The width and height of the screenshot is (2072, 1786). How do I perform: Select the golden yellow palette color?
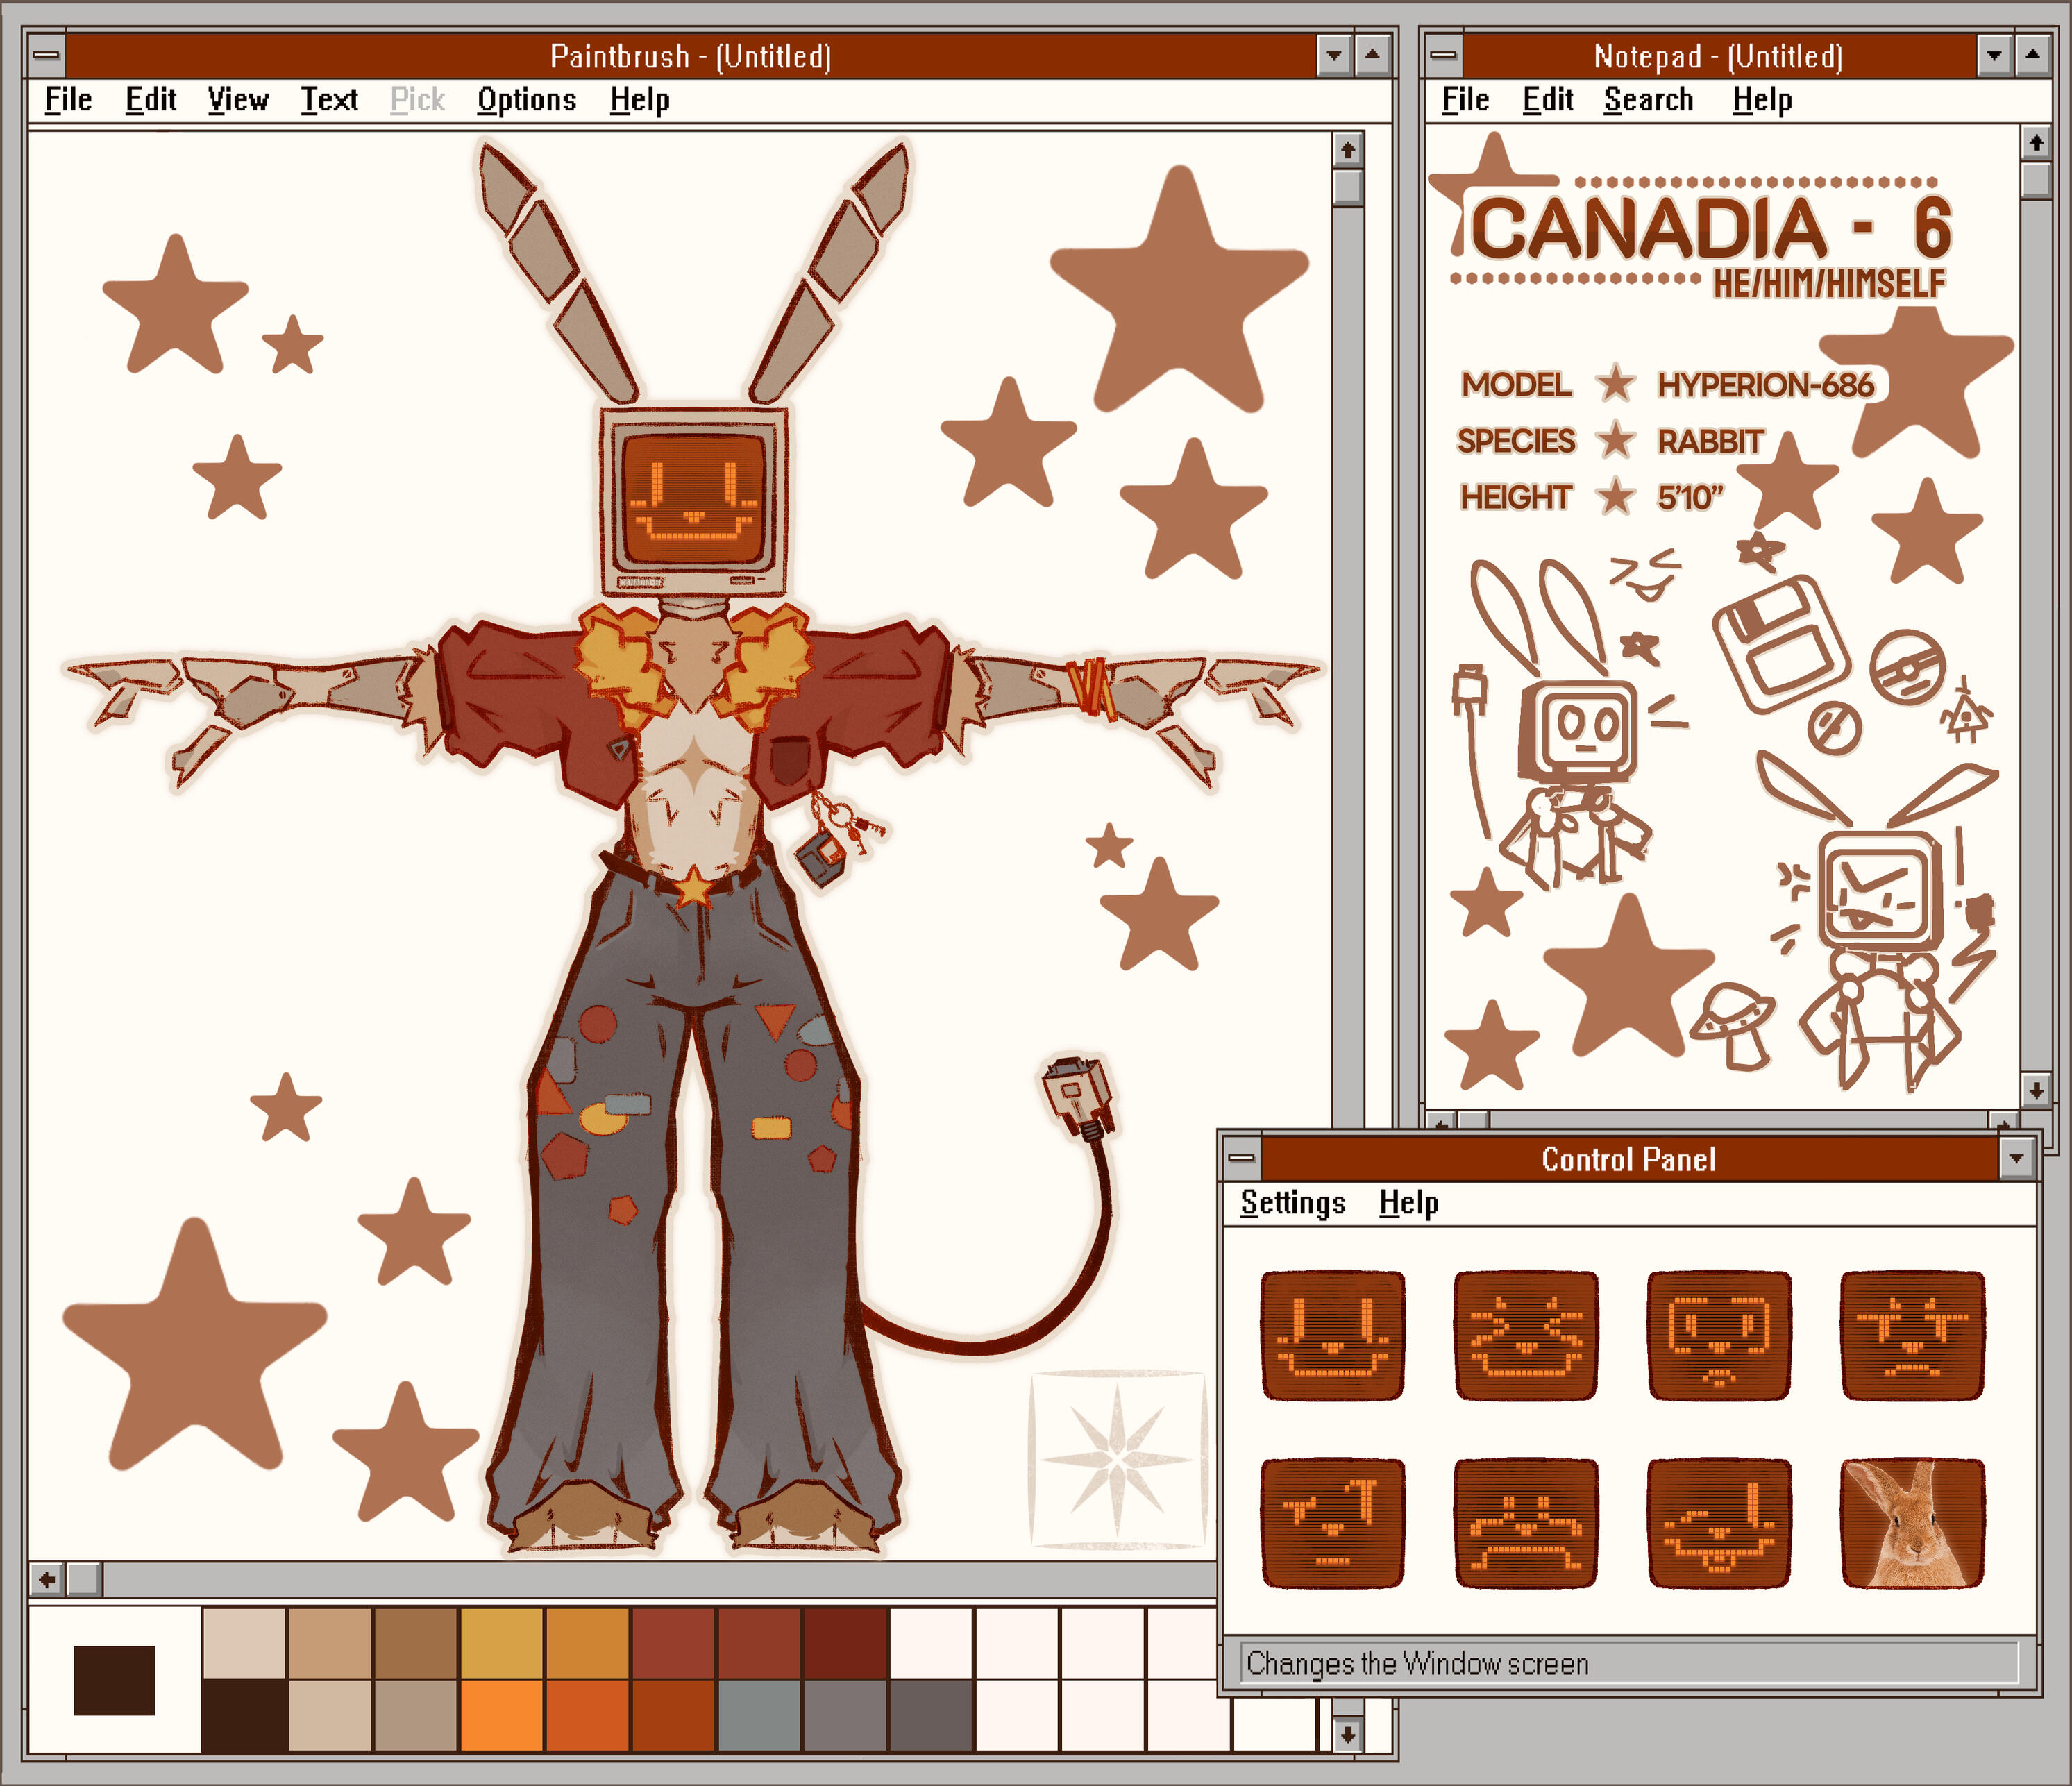click(x=501, y=1643)
